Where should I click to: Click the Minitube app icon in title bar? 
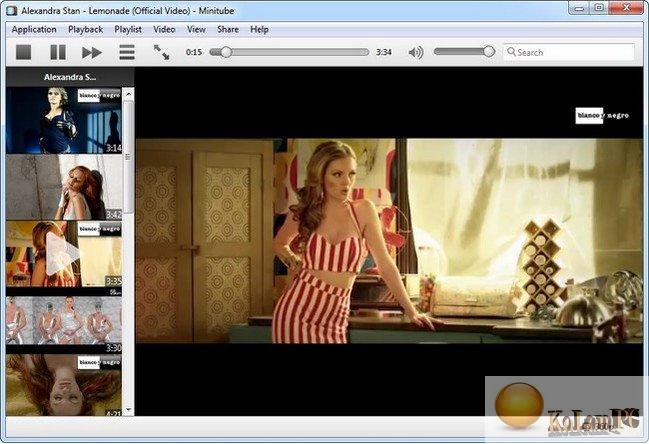(x=12, y=10)
